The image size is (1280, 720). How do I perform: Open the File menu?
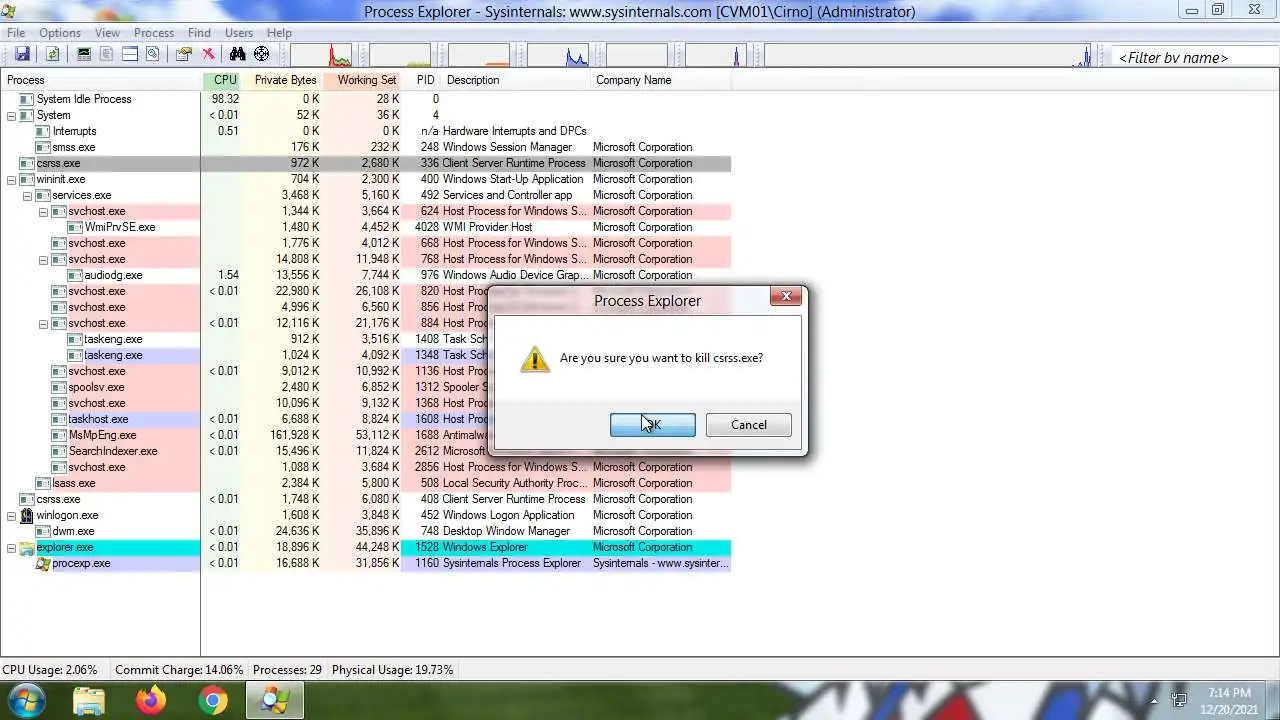[16, 33]
